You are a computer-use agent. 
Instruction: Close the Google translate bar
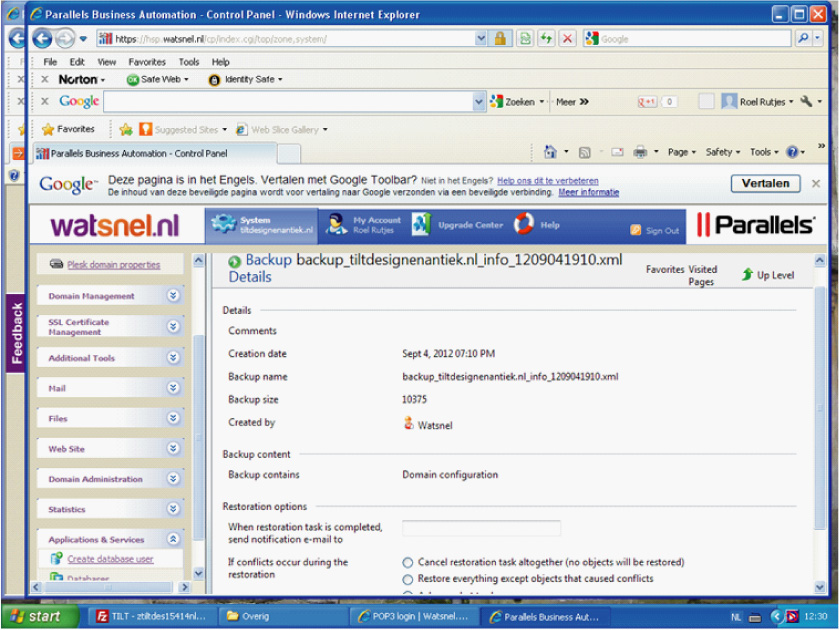[x=816, y=184]
